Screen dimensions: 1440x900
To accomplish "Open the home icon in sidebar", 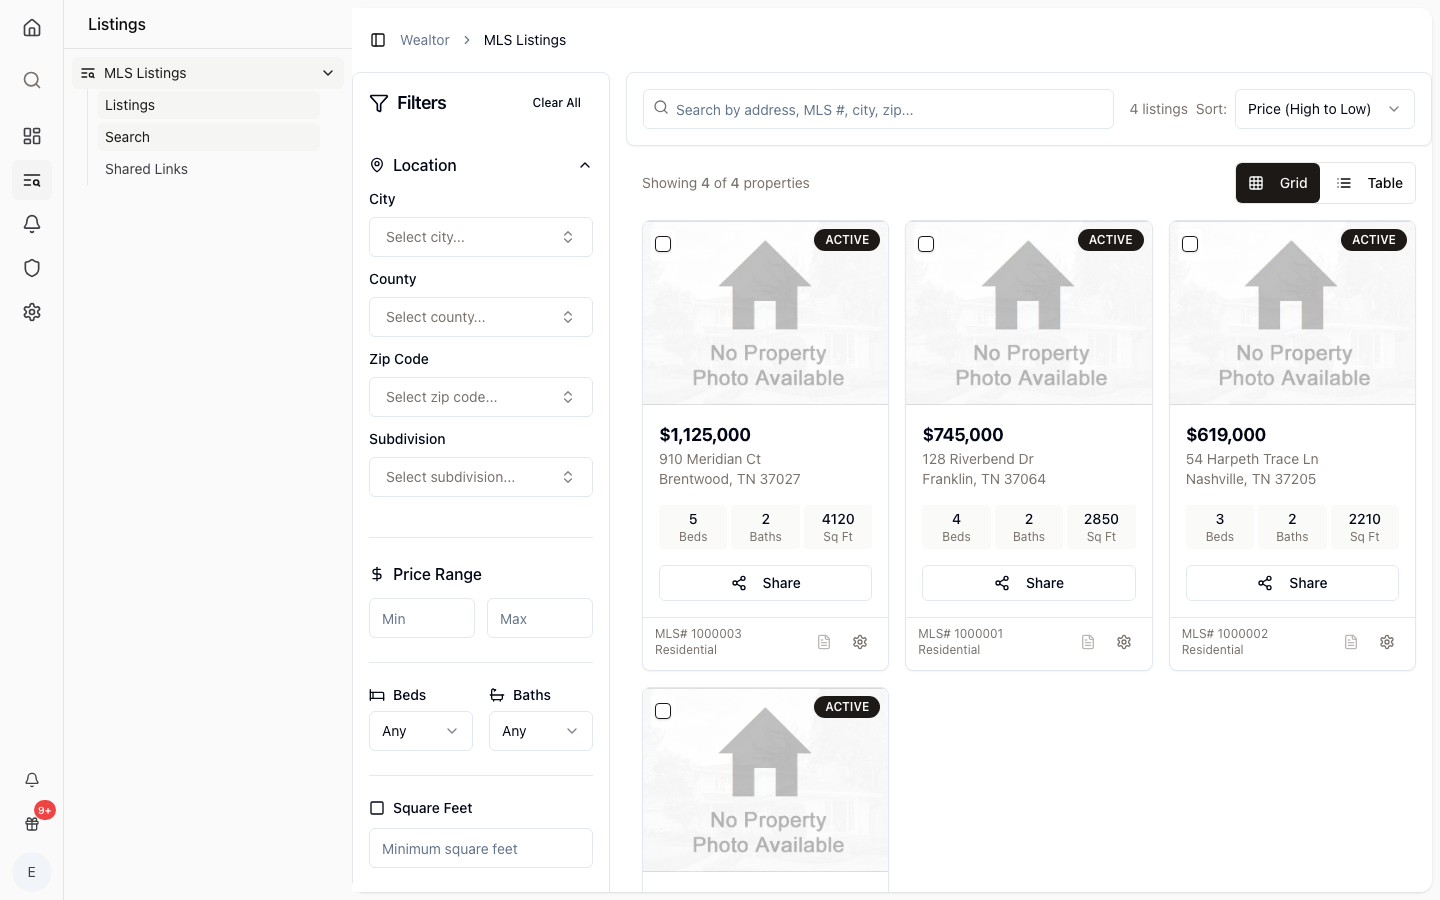I will coord(32,28).
